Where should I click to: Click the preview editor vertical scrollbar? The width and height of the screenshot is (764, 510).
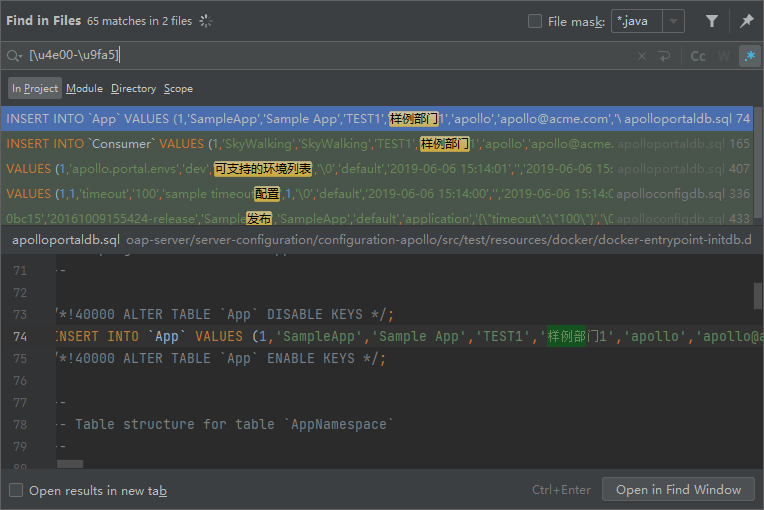tap(758, 296)
